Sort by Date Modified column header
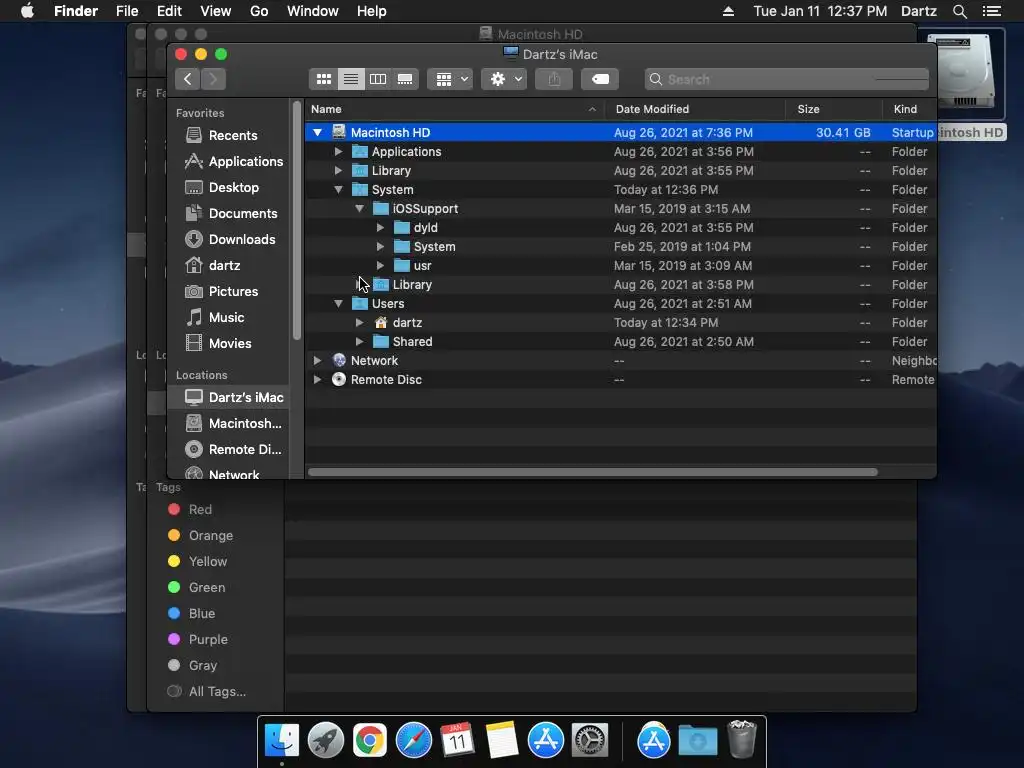 click(x=695, y=109)
